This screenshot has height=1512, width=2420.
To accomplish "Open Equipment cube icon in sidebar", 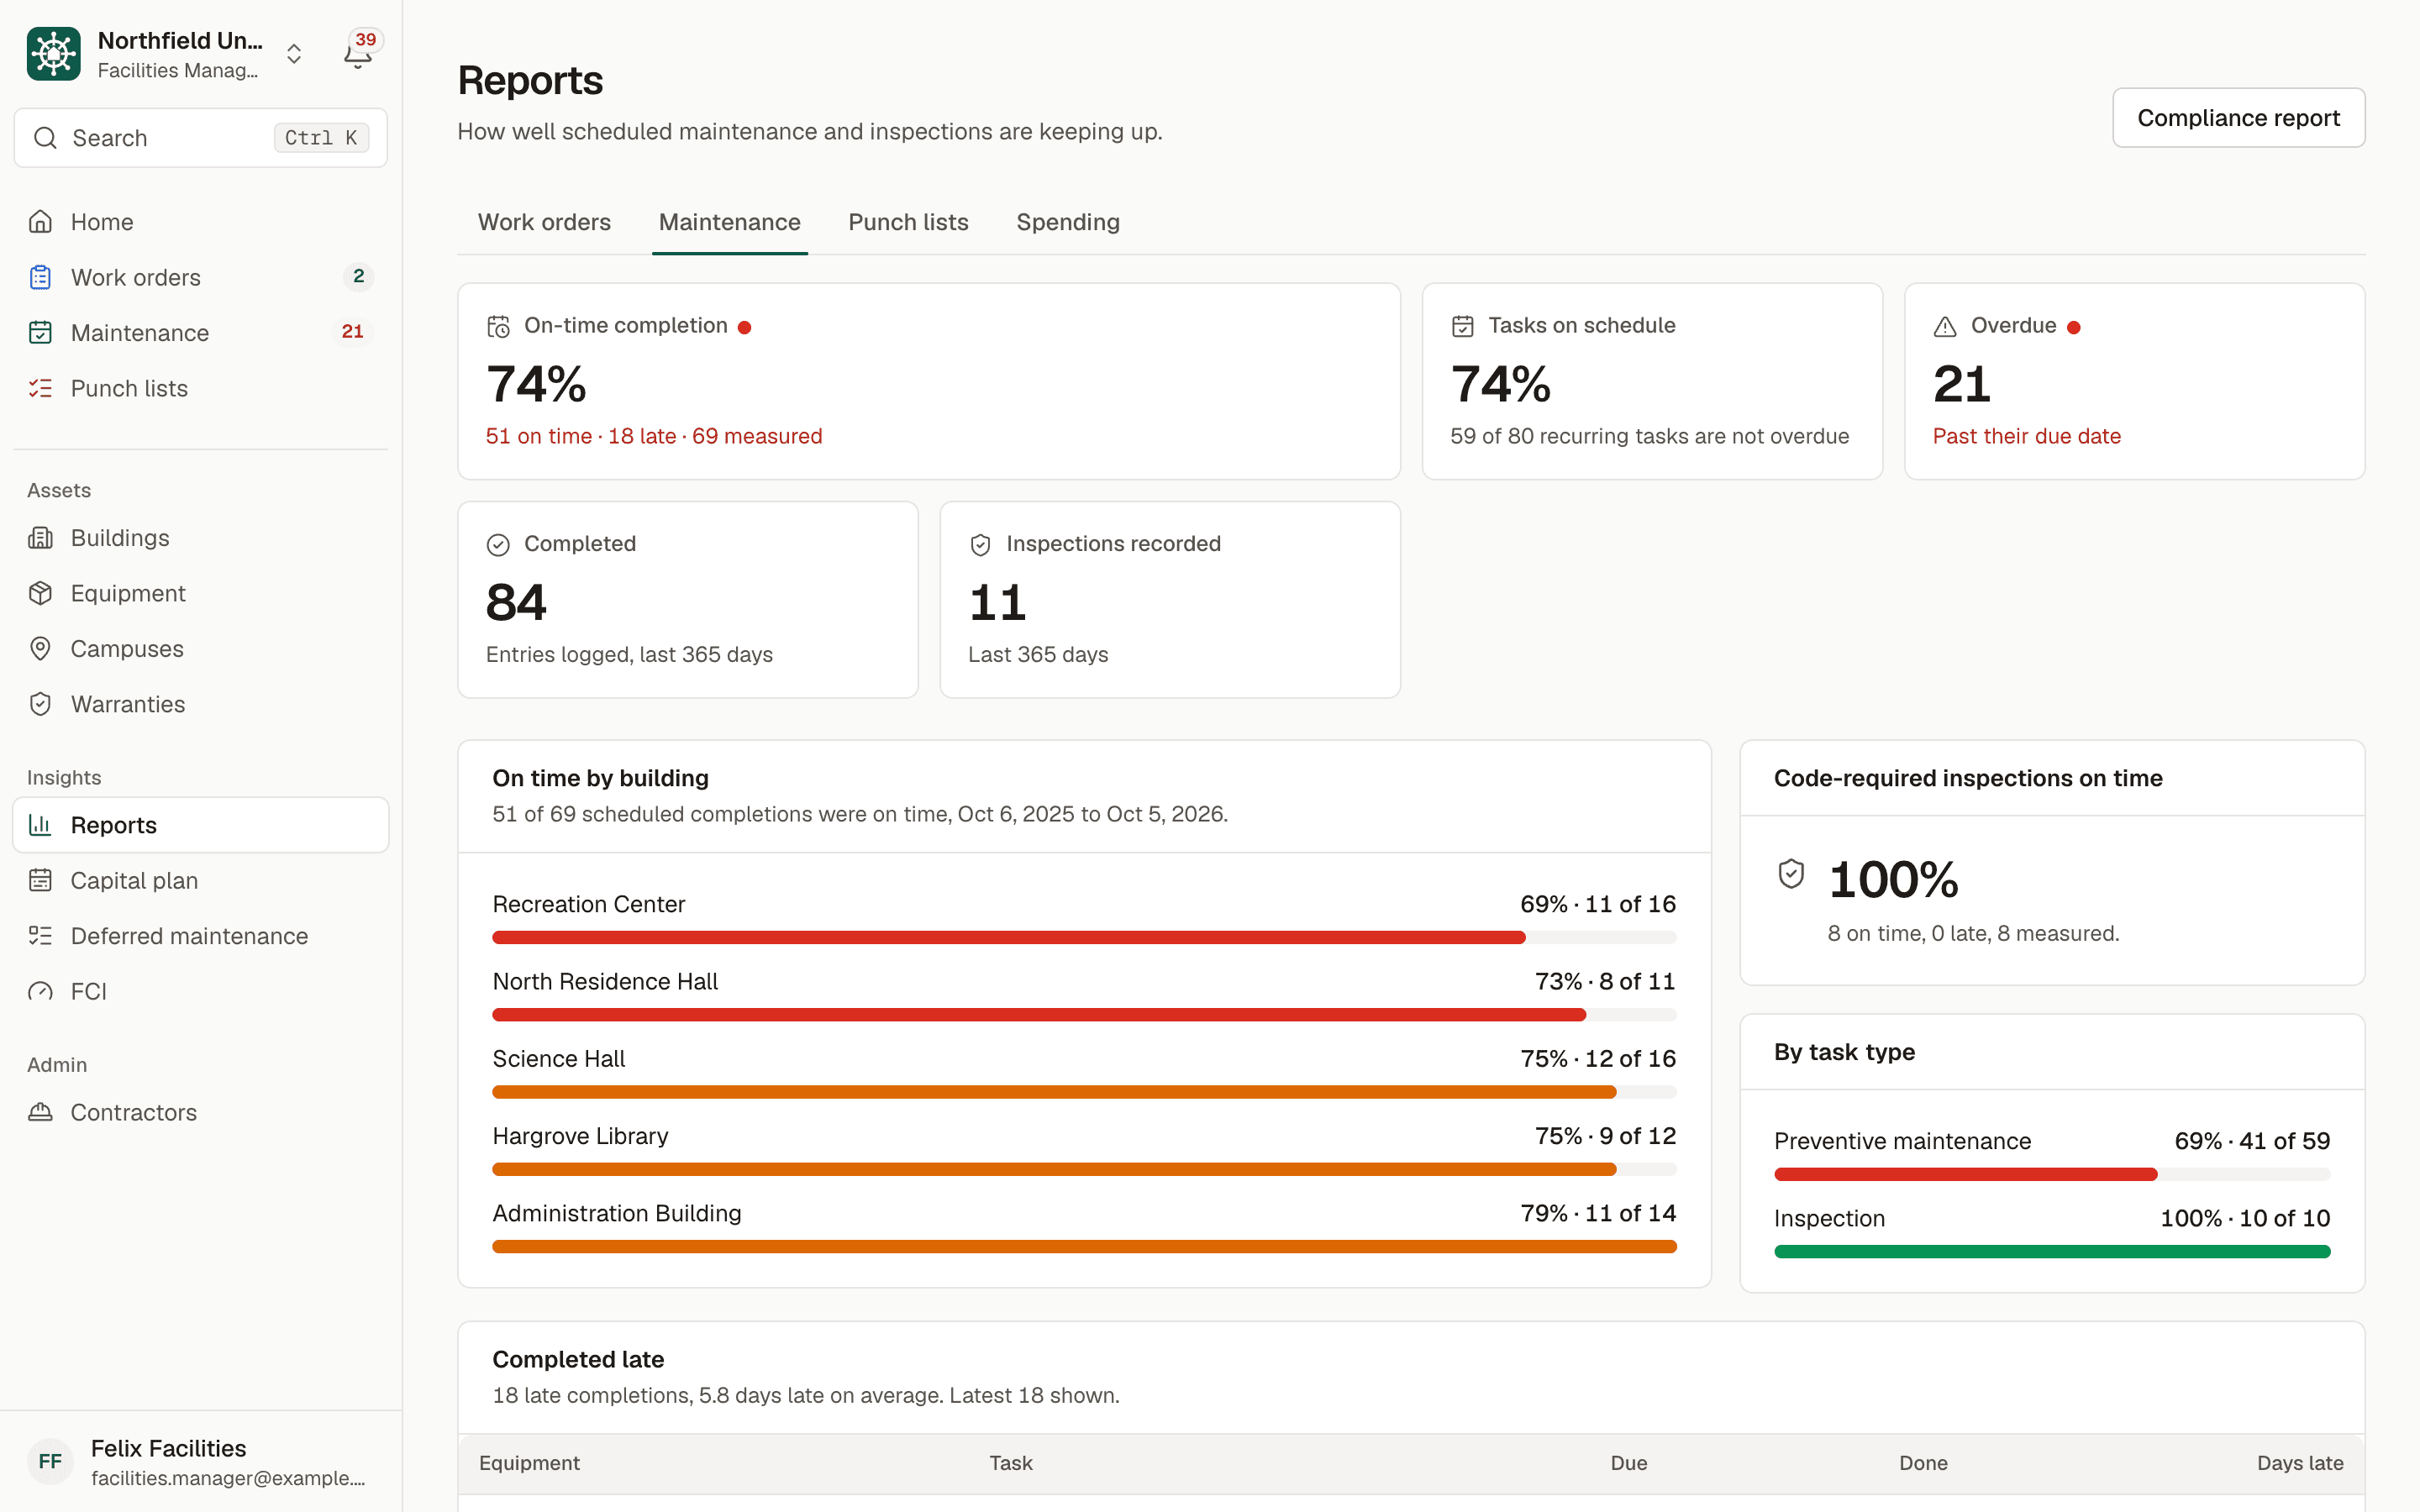I will tap(40, 593).
